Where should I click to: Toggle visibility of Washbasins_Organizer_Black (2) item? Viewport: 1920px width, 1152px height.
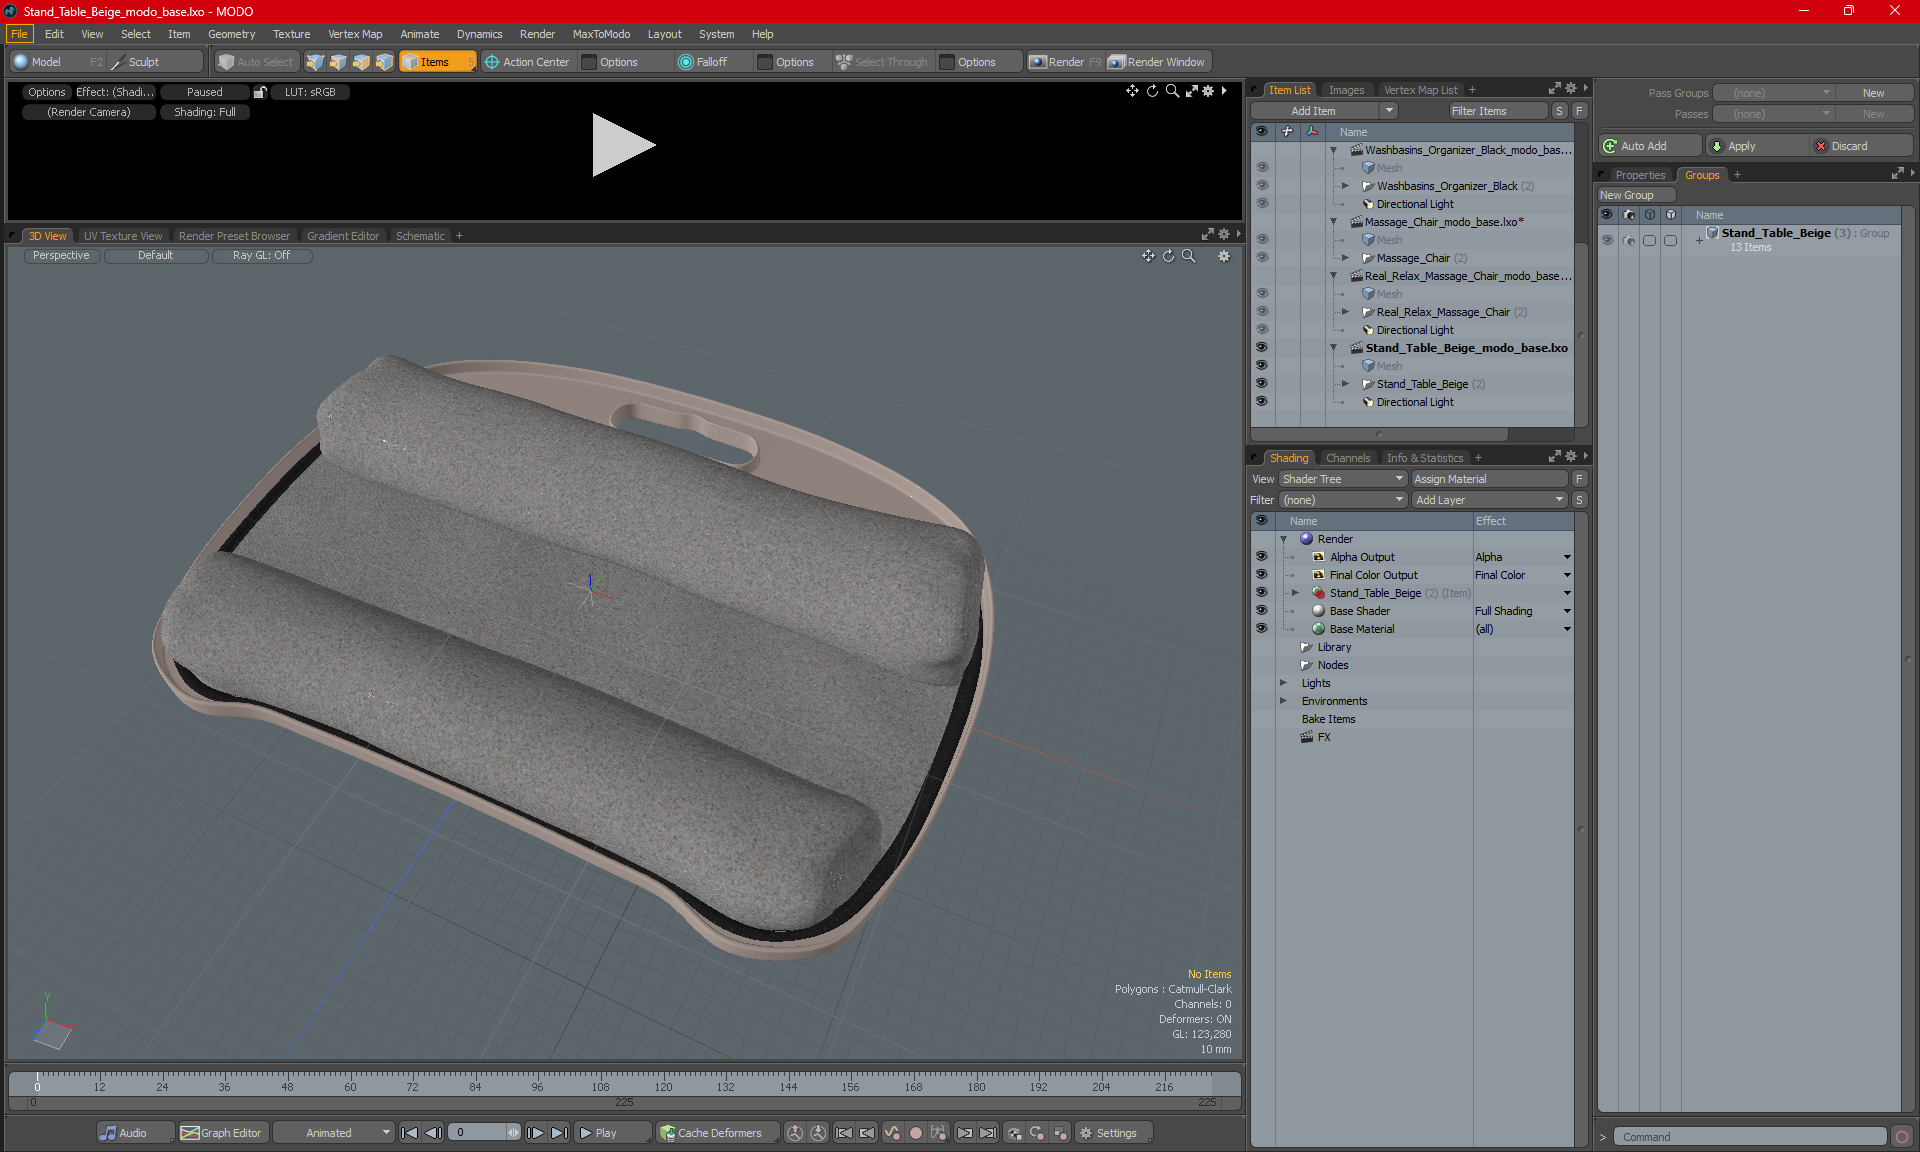pyautogui.click(x=1261, y=186)
